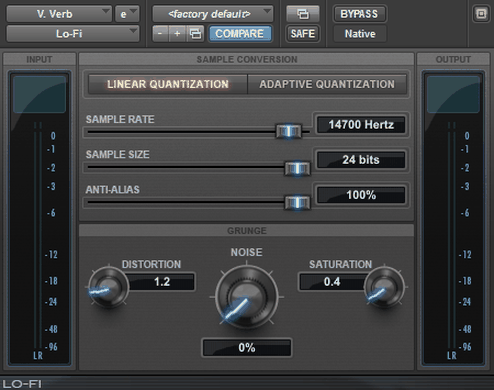Image resolution: width=494 pixels, height=390 pixels.
Task: Click the SAMPLE RATE label
Action: [120, 119]
